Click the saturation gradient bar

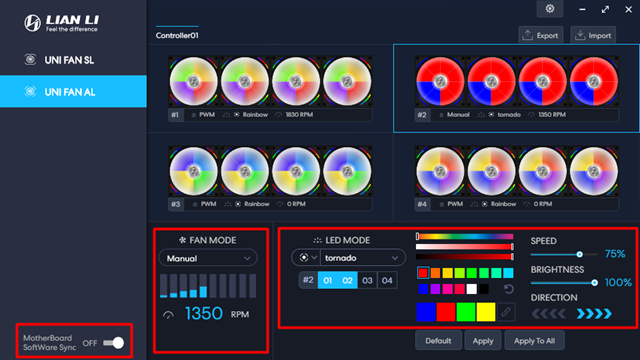pyautogui.click(x=464, y=247)
